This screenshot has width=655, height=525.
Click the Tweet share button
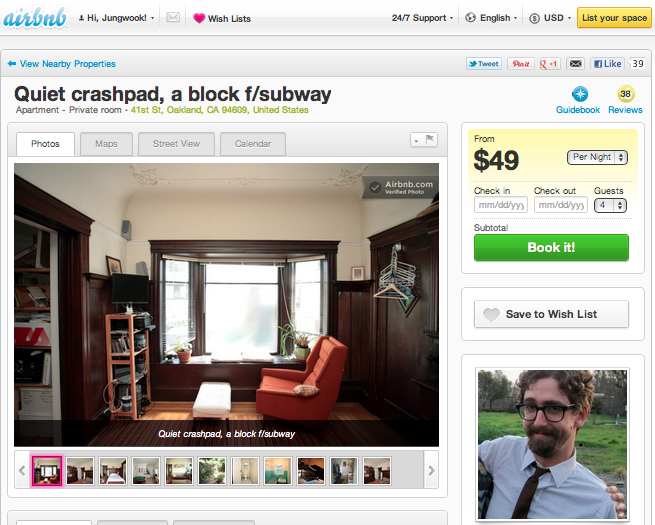click(x=484, y=64)
